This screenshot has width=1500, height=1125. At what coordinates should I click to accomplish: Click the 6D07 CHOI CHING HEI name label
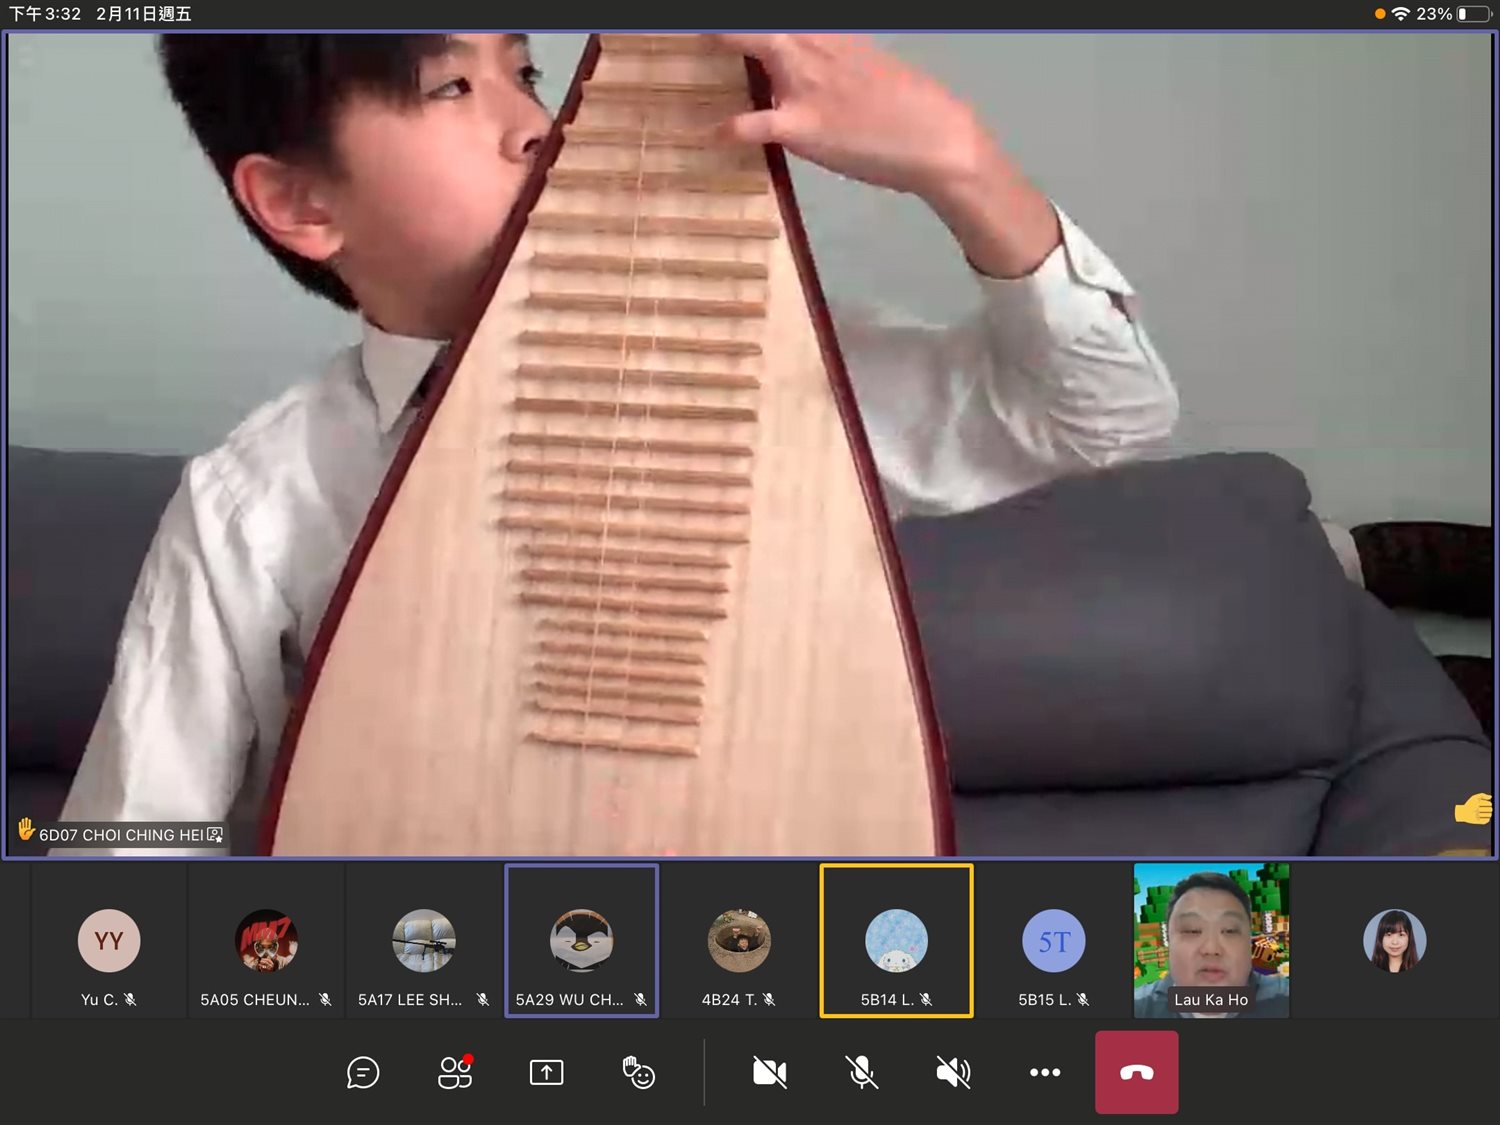click(x=121, y=835)
